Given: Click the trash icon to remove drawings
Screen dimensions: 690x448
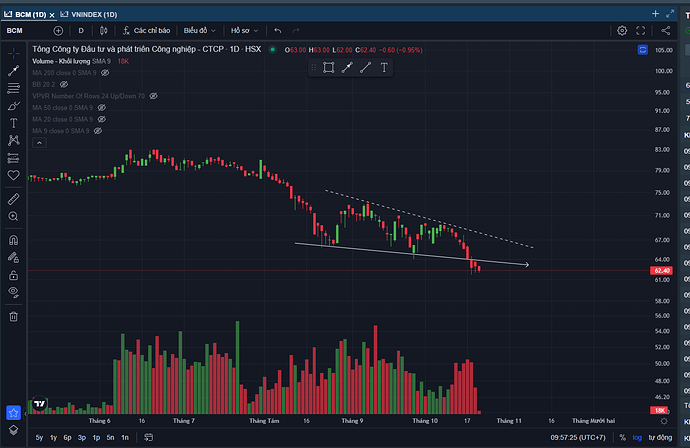Looking at the screenshot, I should (13, 316).
